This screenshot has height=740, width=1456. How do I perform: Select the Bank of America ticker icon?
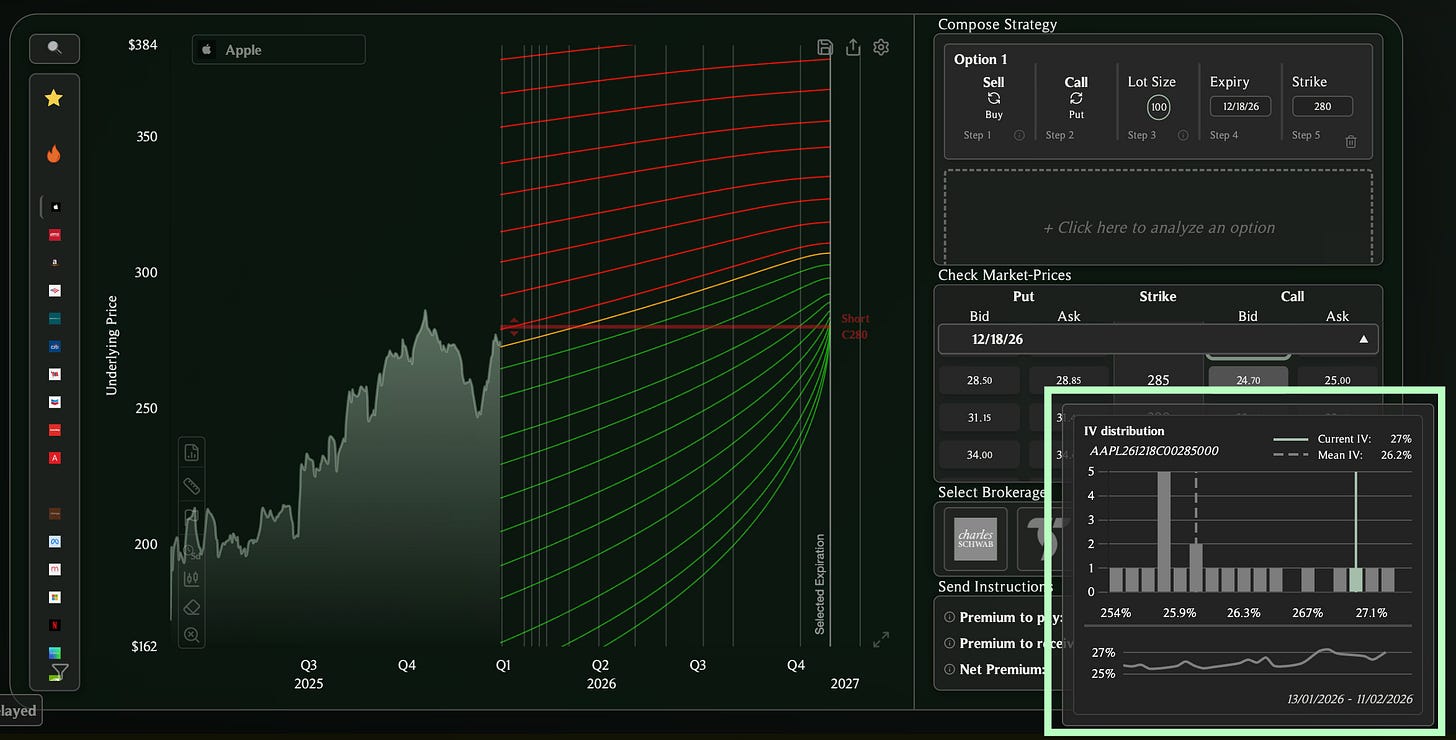[55, 290]
